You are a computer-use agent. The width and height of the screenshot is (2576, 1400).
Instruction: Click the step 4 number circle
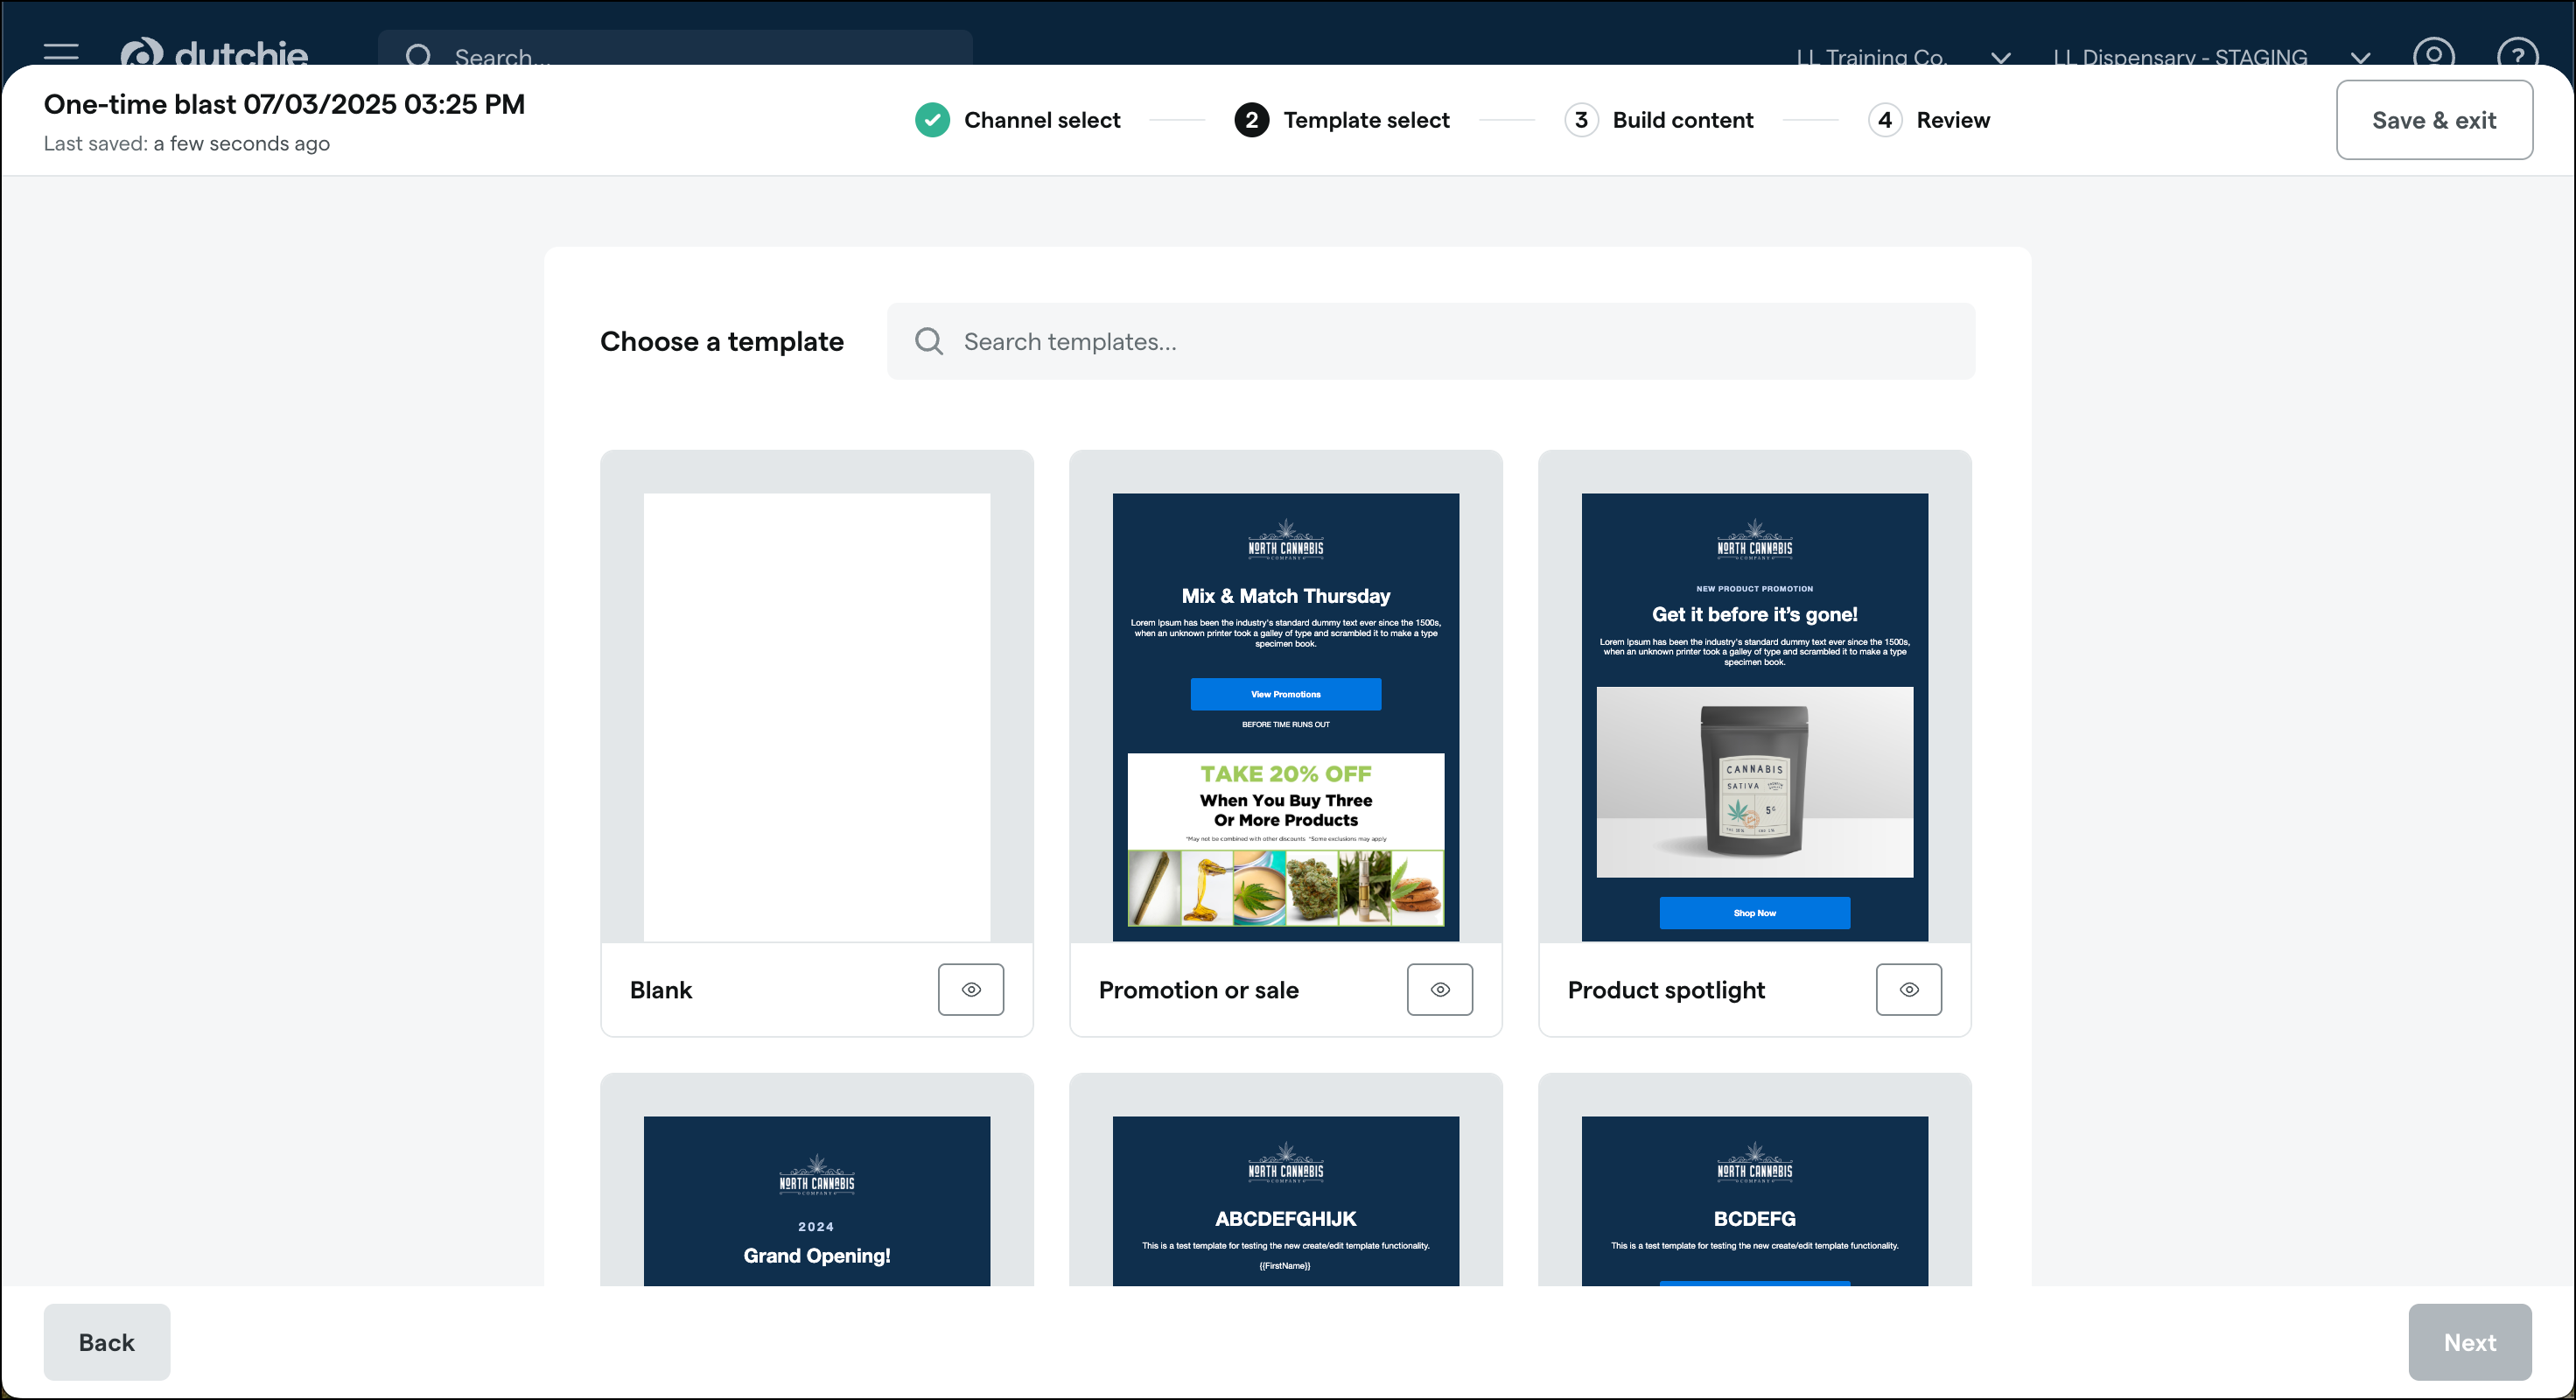click(x=1885, y=120)
